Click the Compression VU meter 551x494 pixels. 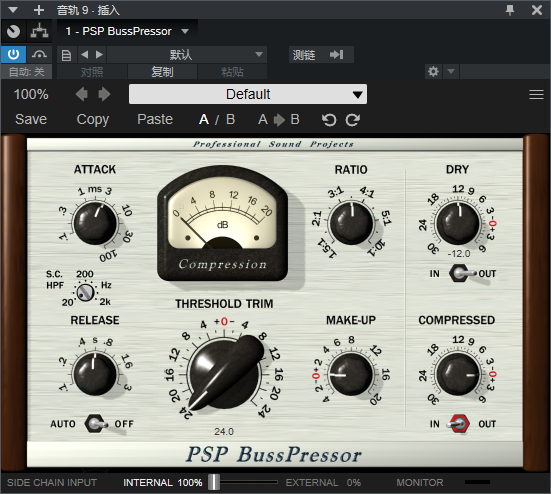222,223
